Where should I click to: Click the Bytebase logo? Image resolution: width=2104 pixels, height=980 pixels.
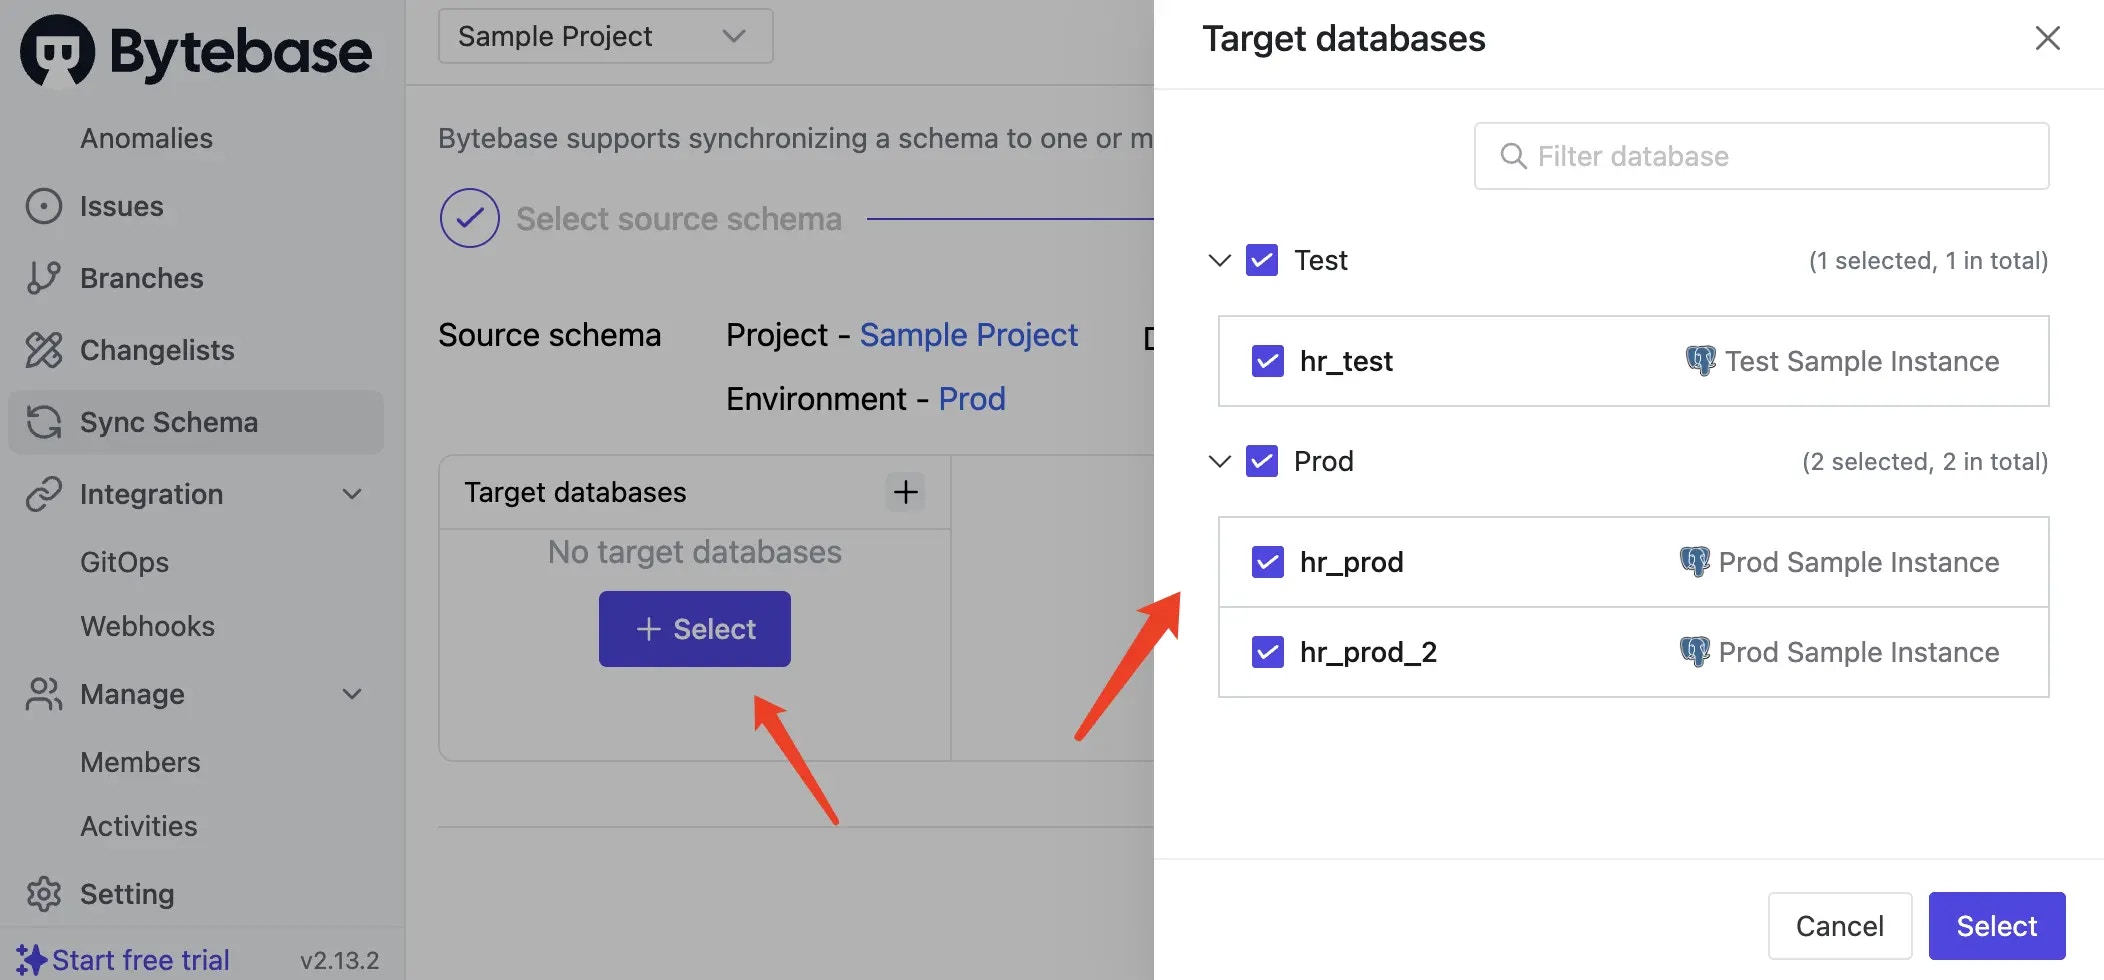pyautogui.click(x=195, y=51)
